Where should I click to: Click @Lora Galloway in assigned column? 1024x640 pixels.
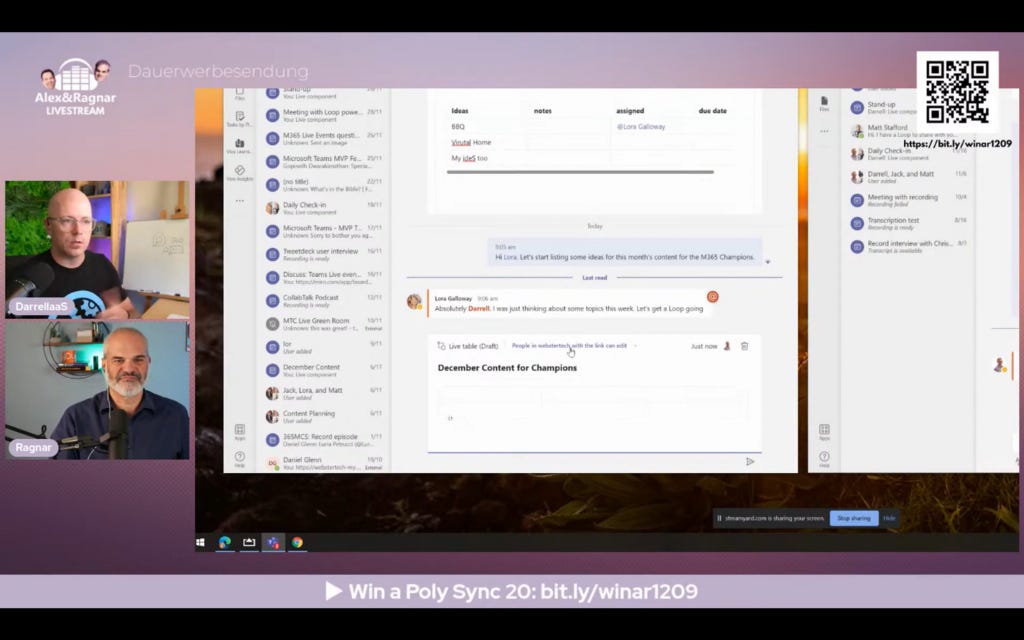pos(641,127)
